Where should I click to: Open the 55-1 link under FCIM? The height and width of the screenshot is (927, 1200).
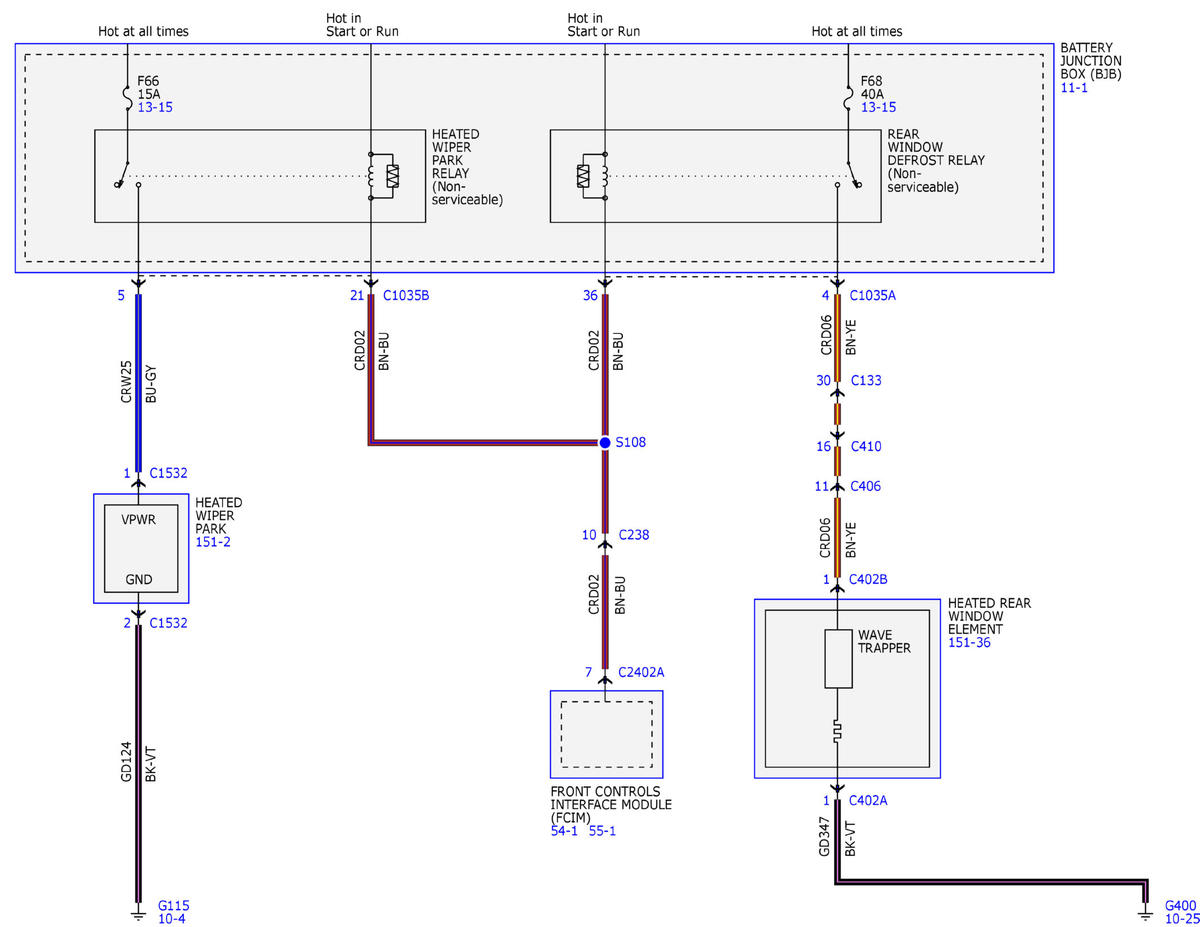point(602,830)
